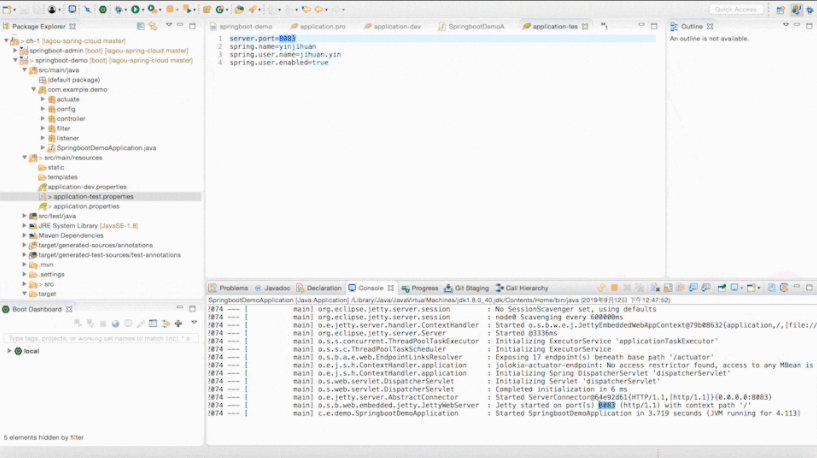Click the Debug bug icon in toolbar

119,9
